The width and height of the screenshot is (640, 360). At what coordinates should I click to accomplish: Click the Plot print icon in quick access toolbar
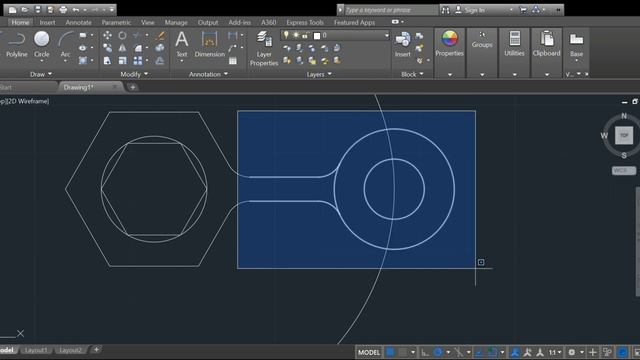coord(63,9)
